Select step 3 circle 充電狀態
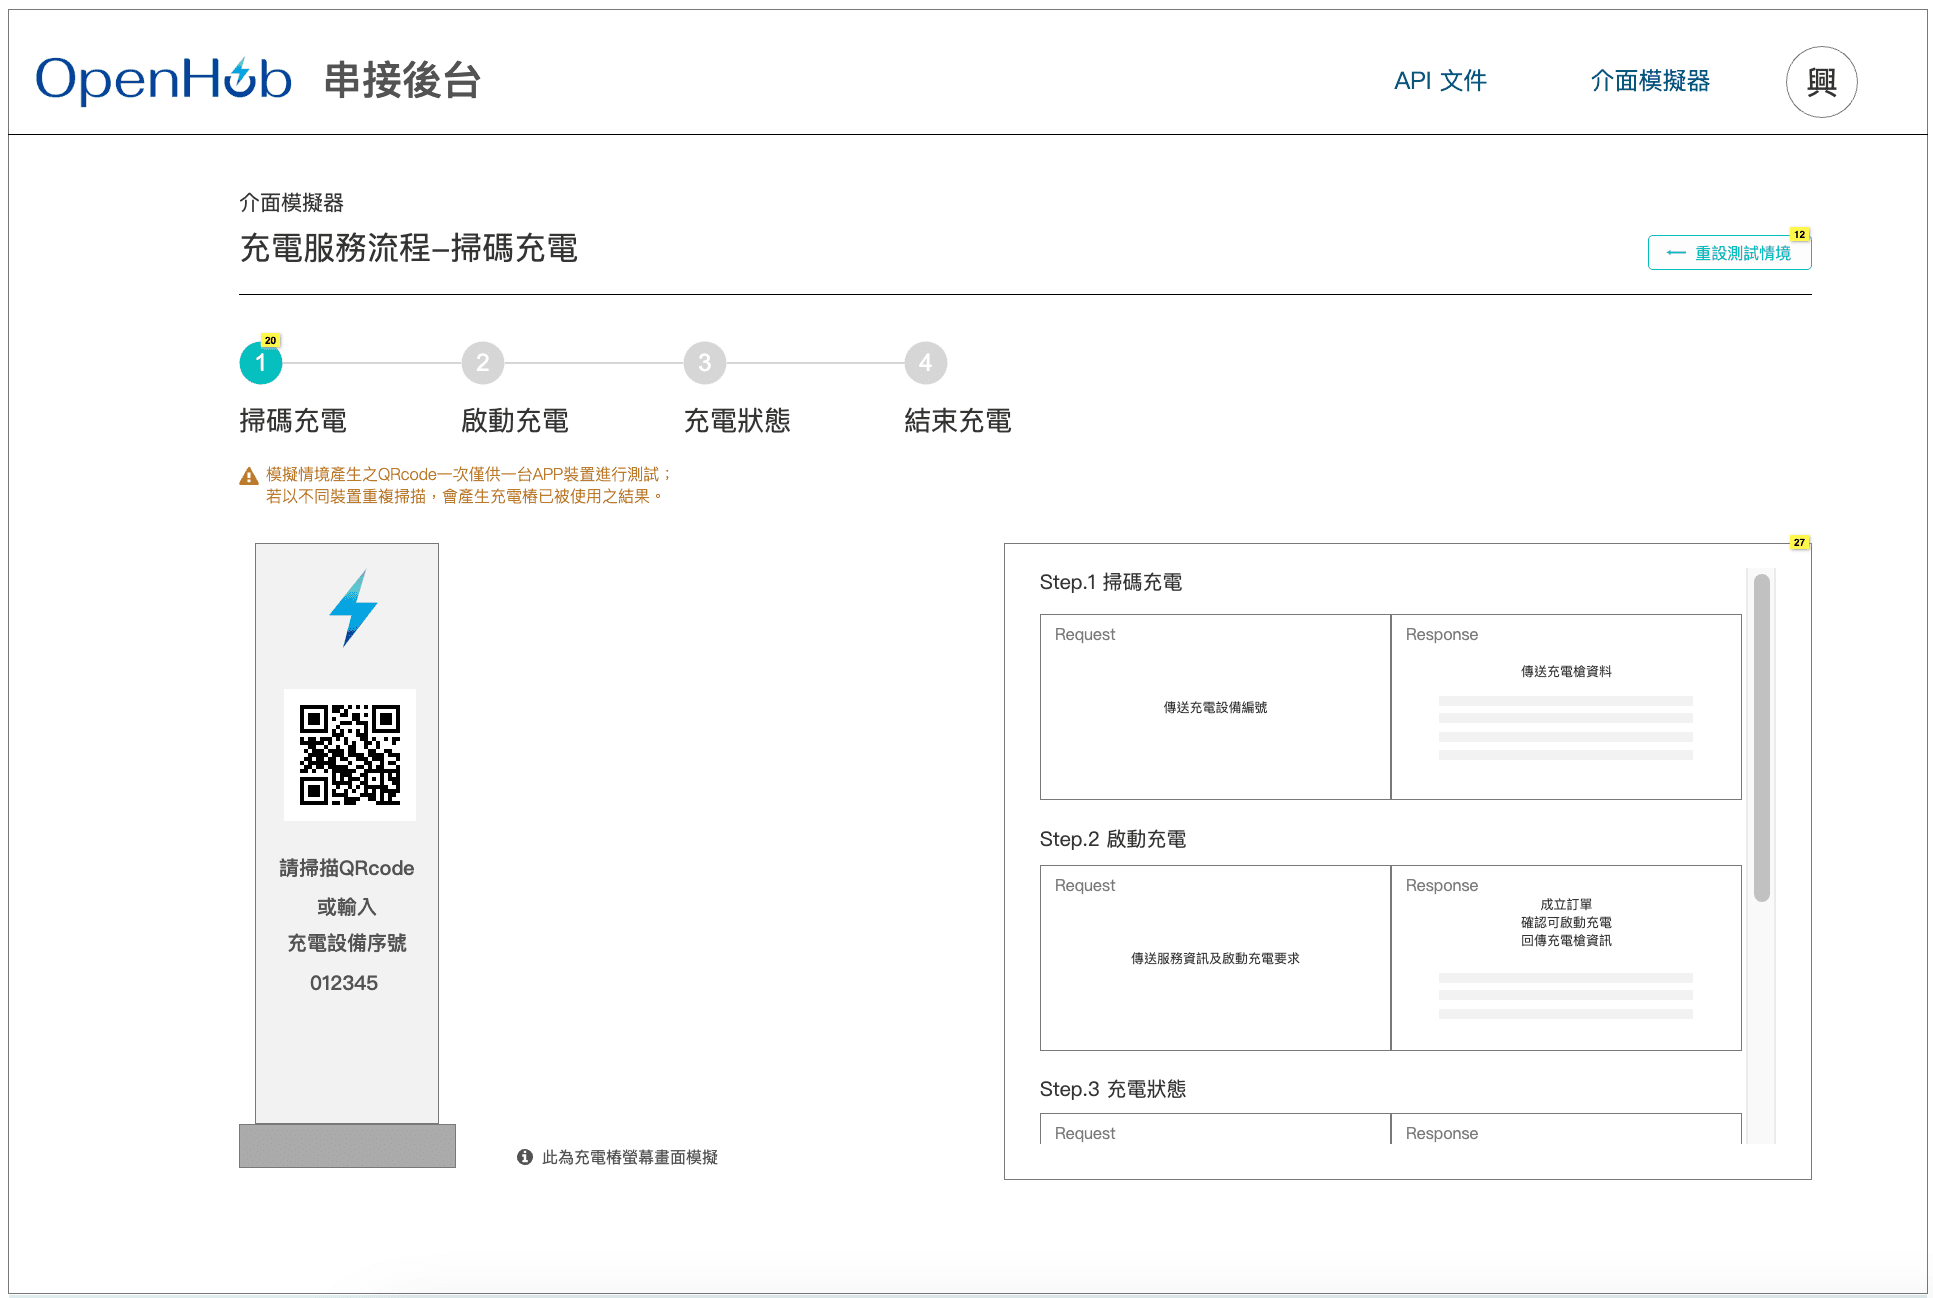 point(705,363)
